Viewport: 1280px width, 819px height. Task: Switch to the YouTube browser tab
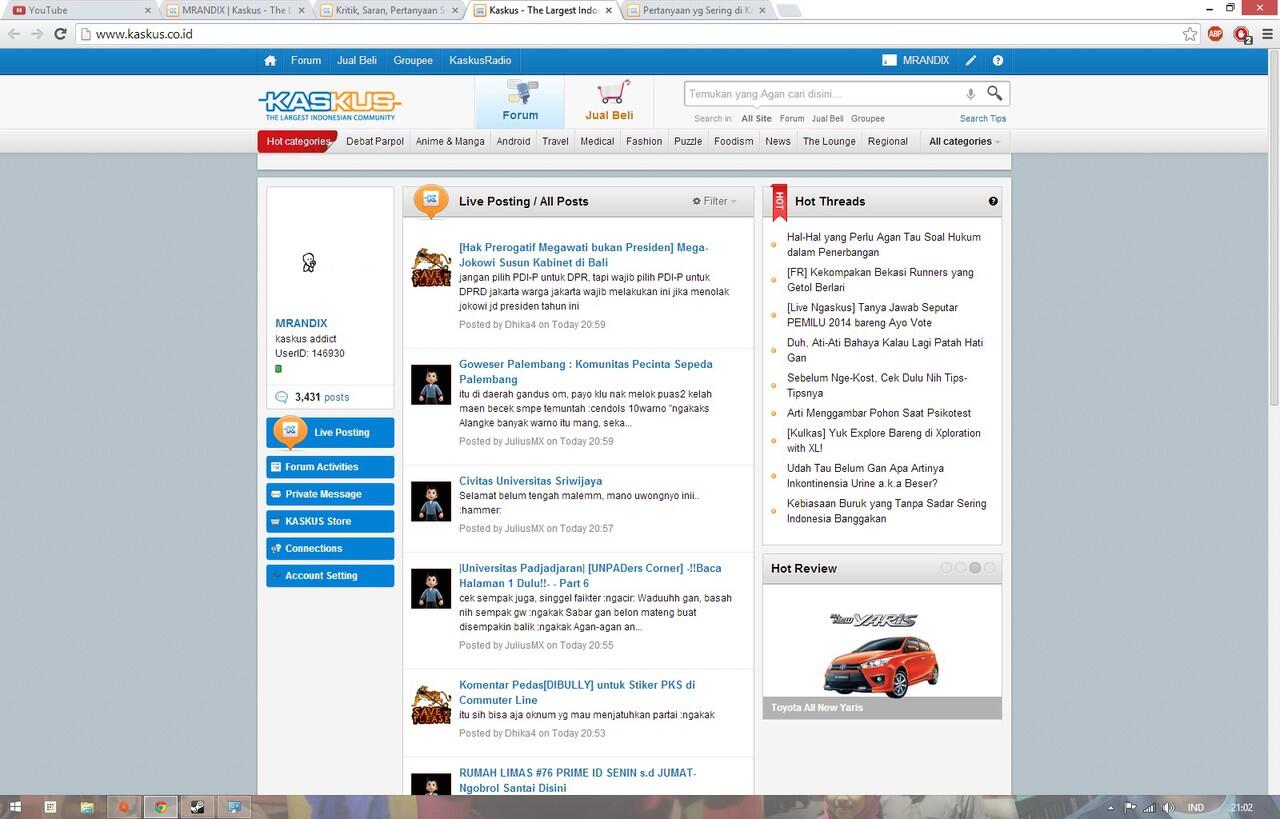80,10
